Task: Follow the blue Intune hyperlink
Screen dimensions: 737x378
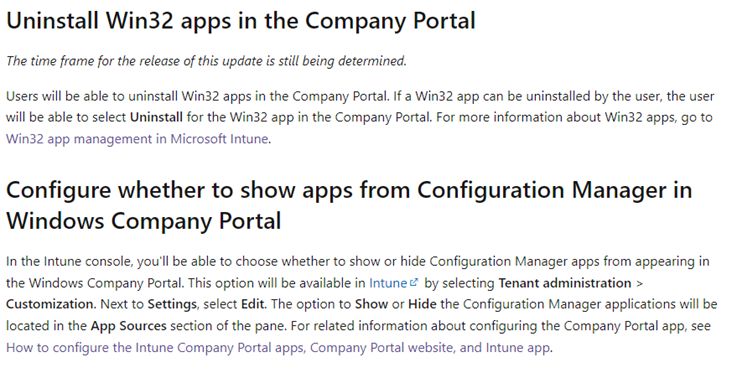Action: pos(388,283)
